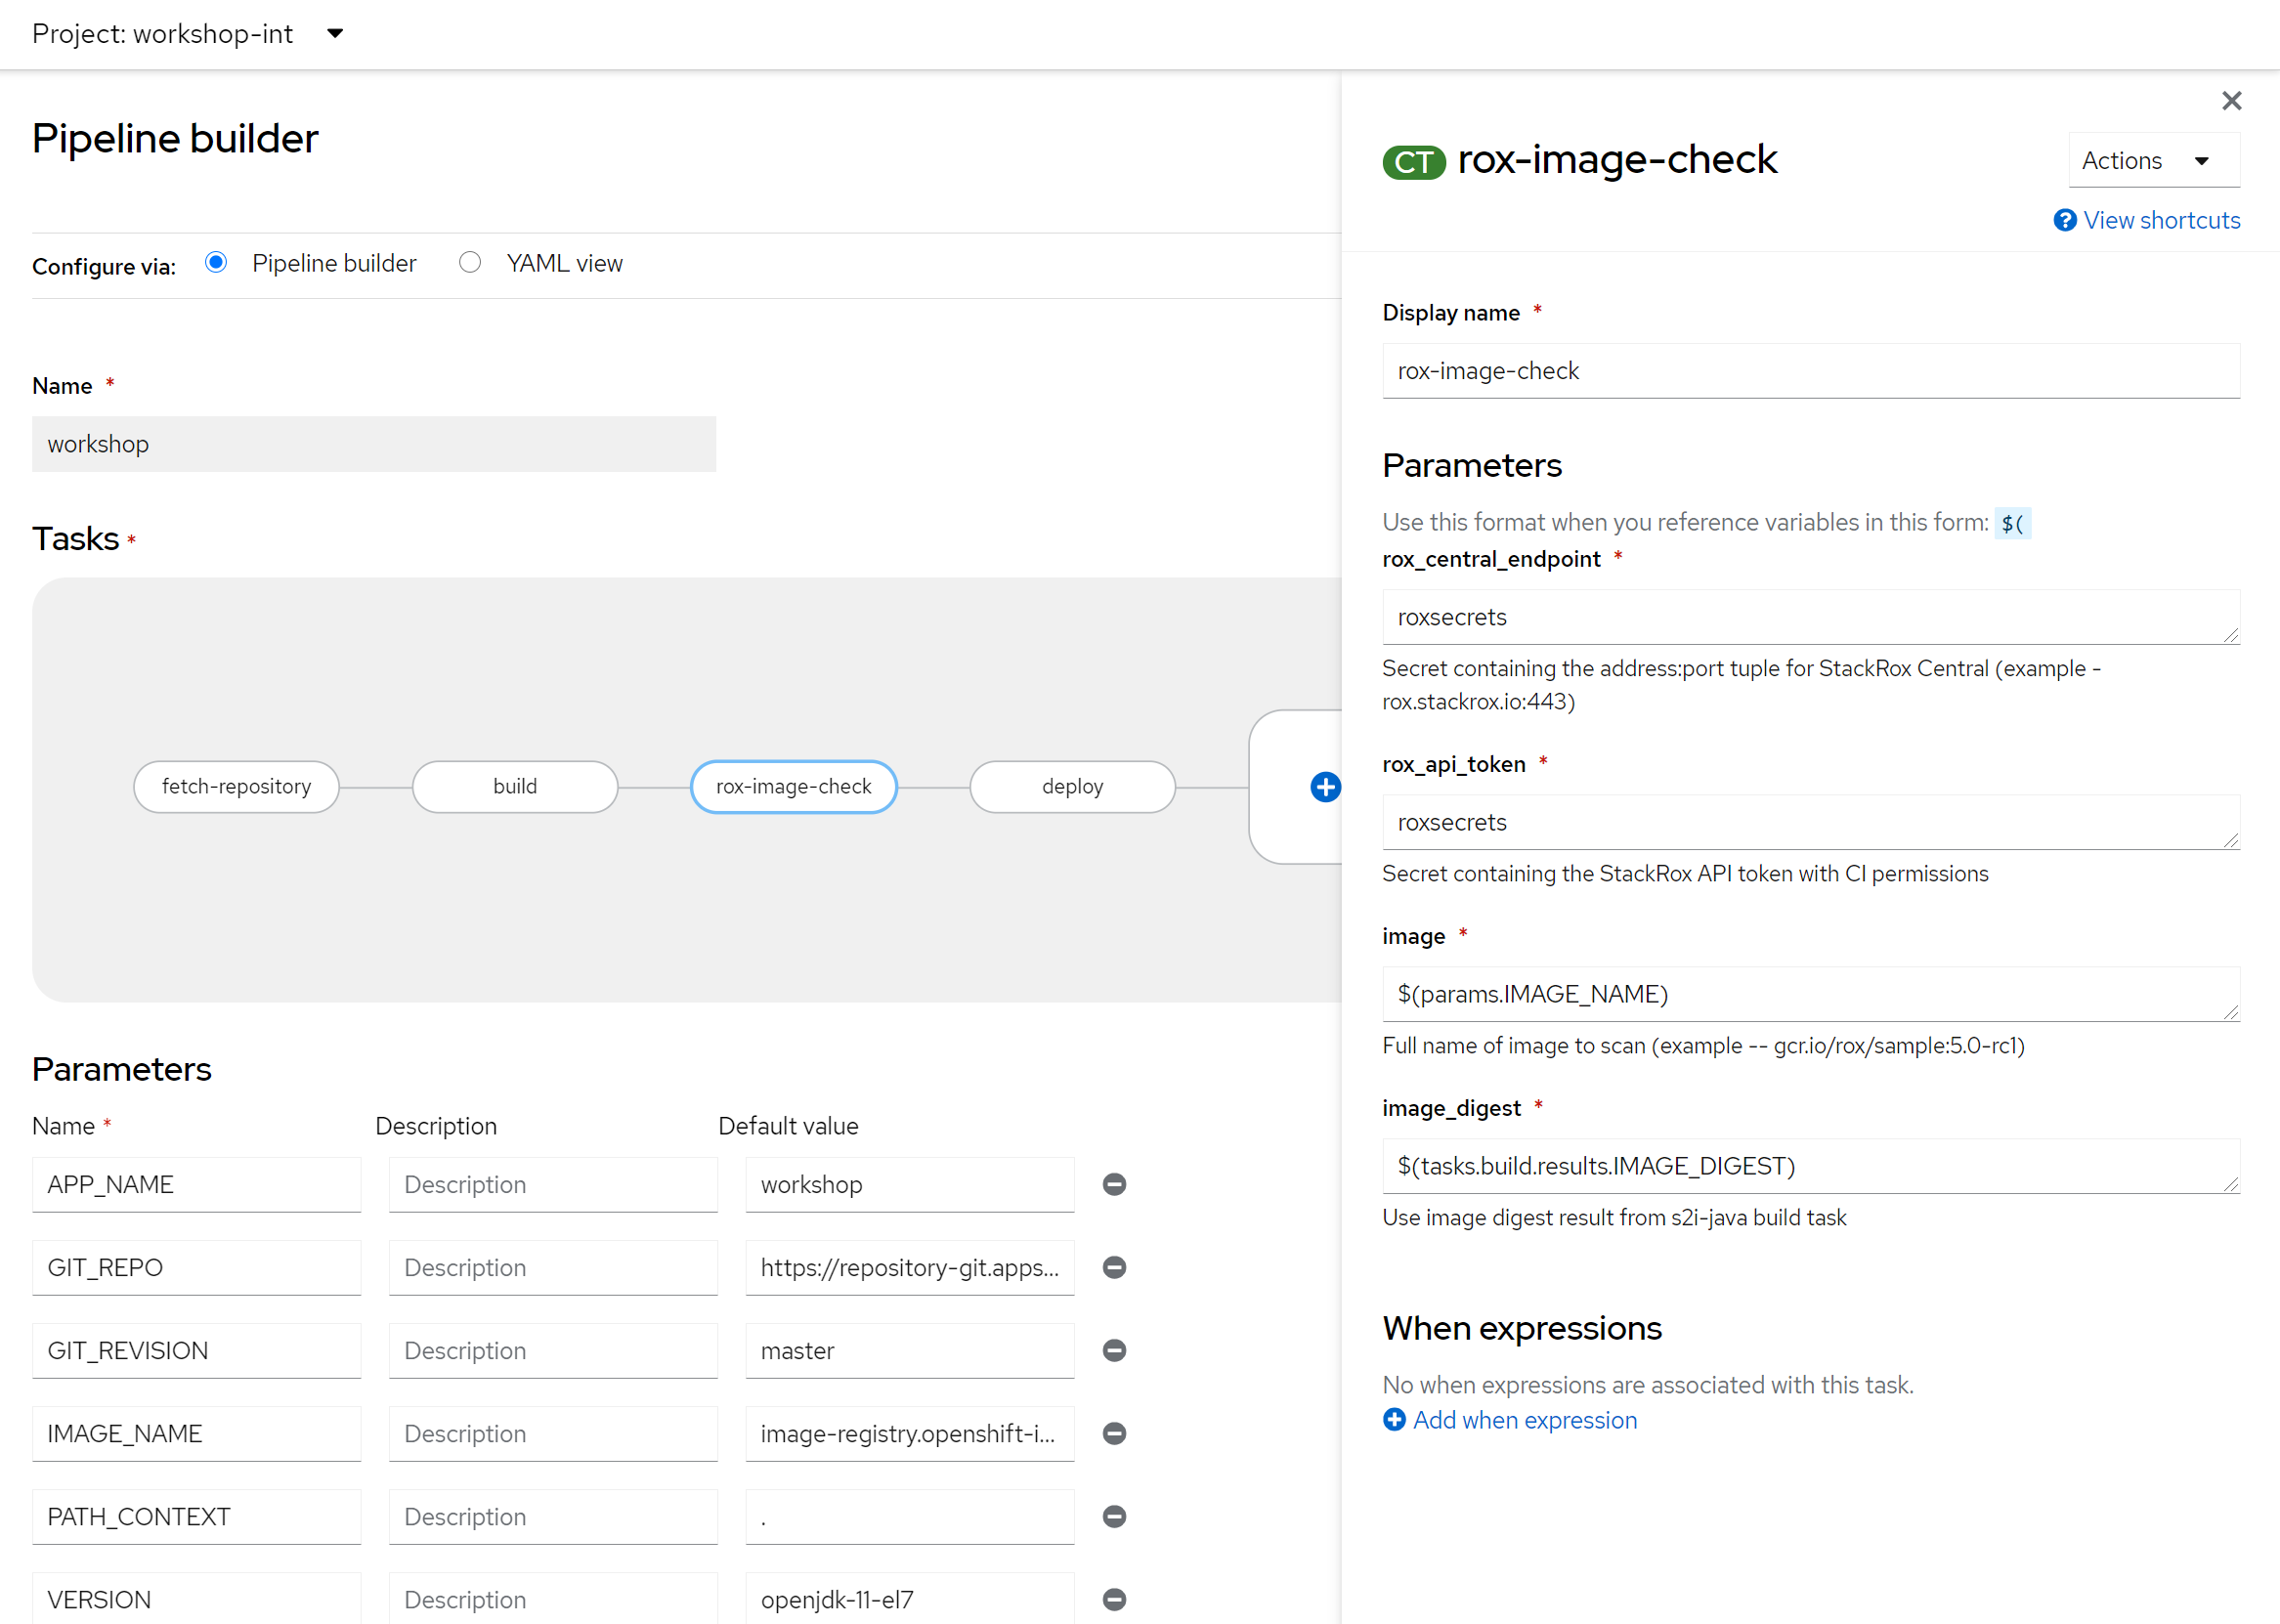Image resolution: width=2280 pixels, height=1624 pixels.
Task: Click the IMAGE_NAME name field
Action: click(196, 1434)
